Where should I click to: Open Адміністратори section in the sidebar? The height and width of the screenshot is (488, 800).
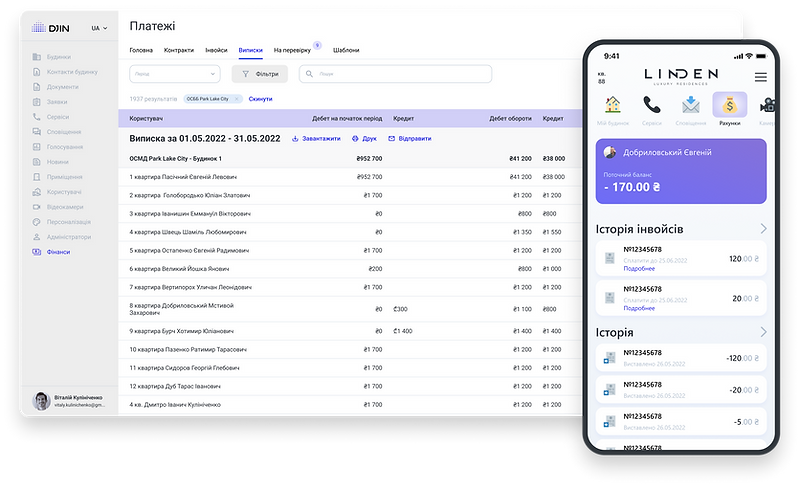62,237
